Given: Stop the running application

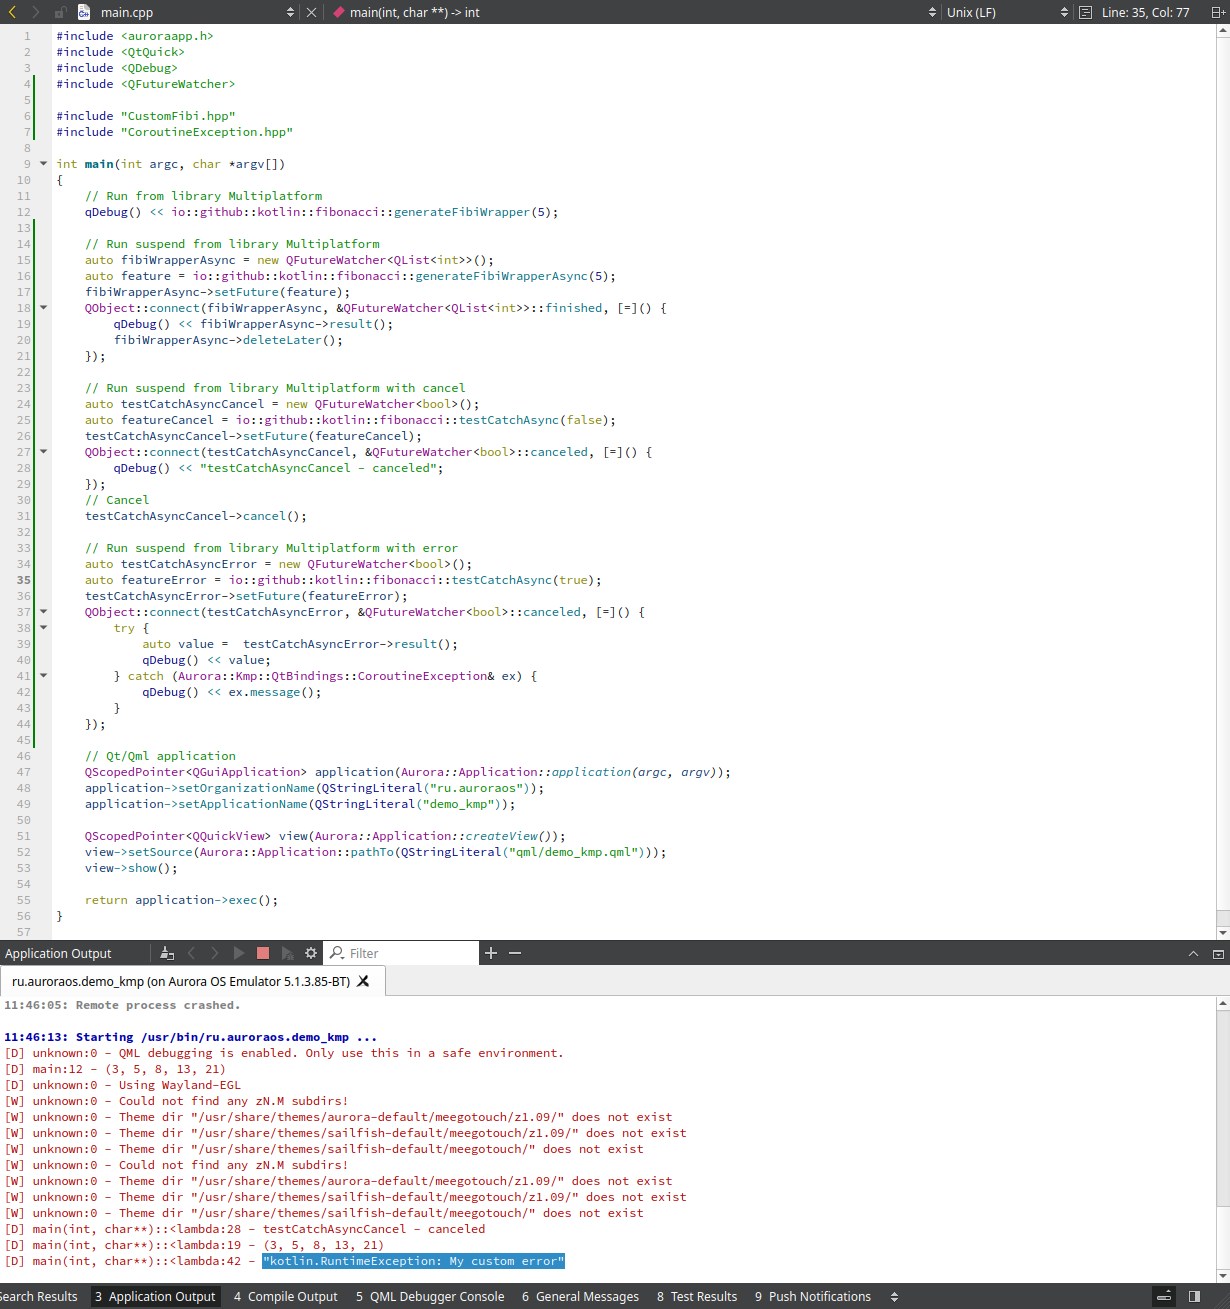Looking at the screenshot, I should coord(263,953).
